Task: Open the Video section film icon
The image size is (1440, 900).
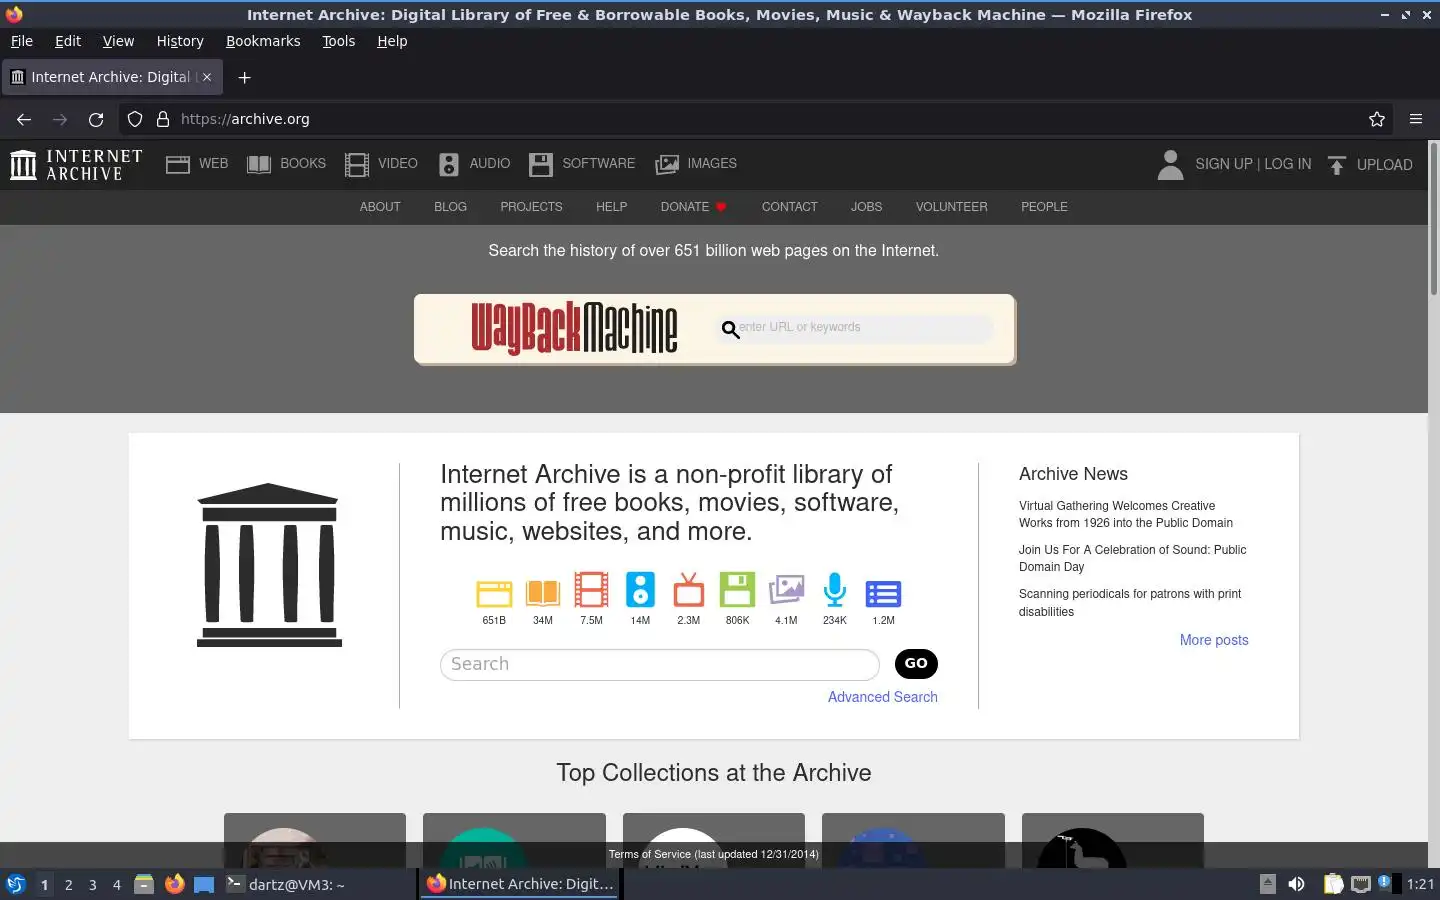Action: (x=356, y=164)
